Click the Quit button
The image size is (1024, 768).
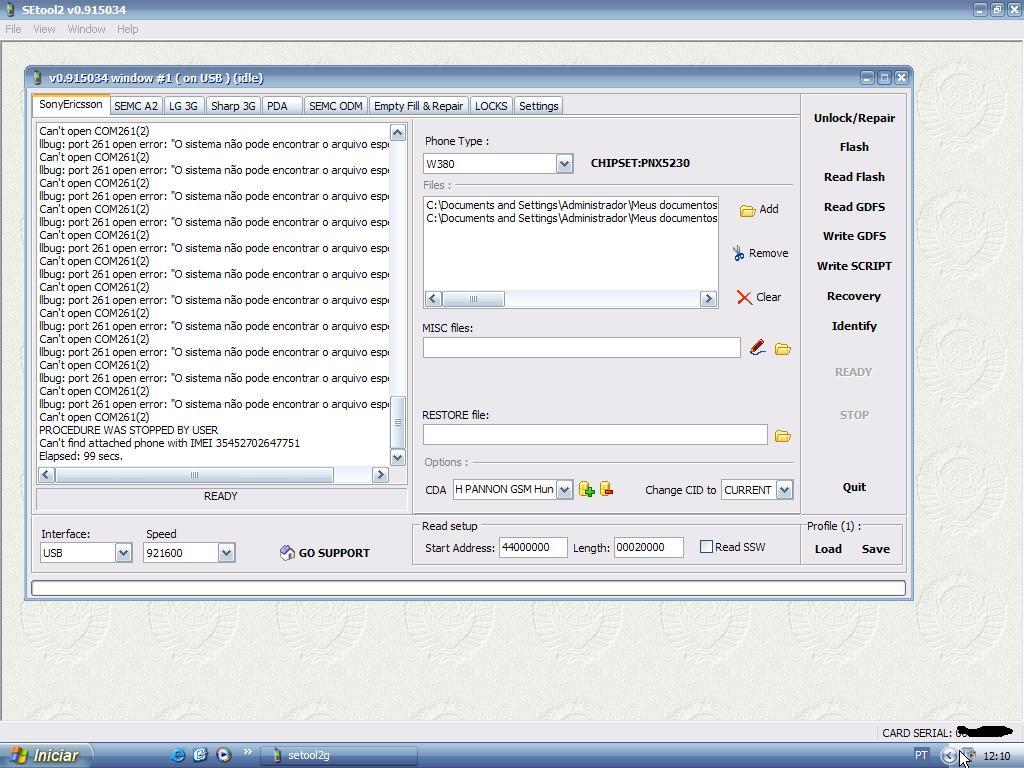click(854, 487)
